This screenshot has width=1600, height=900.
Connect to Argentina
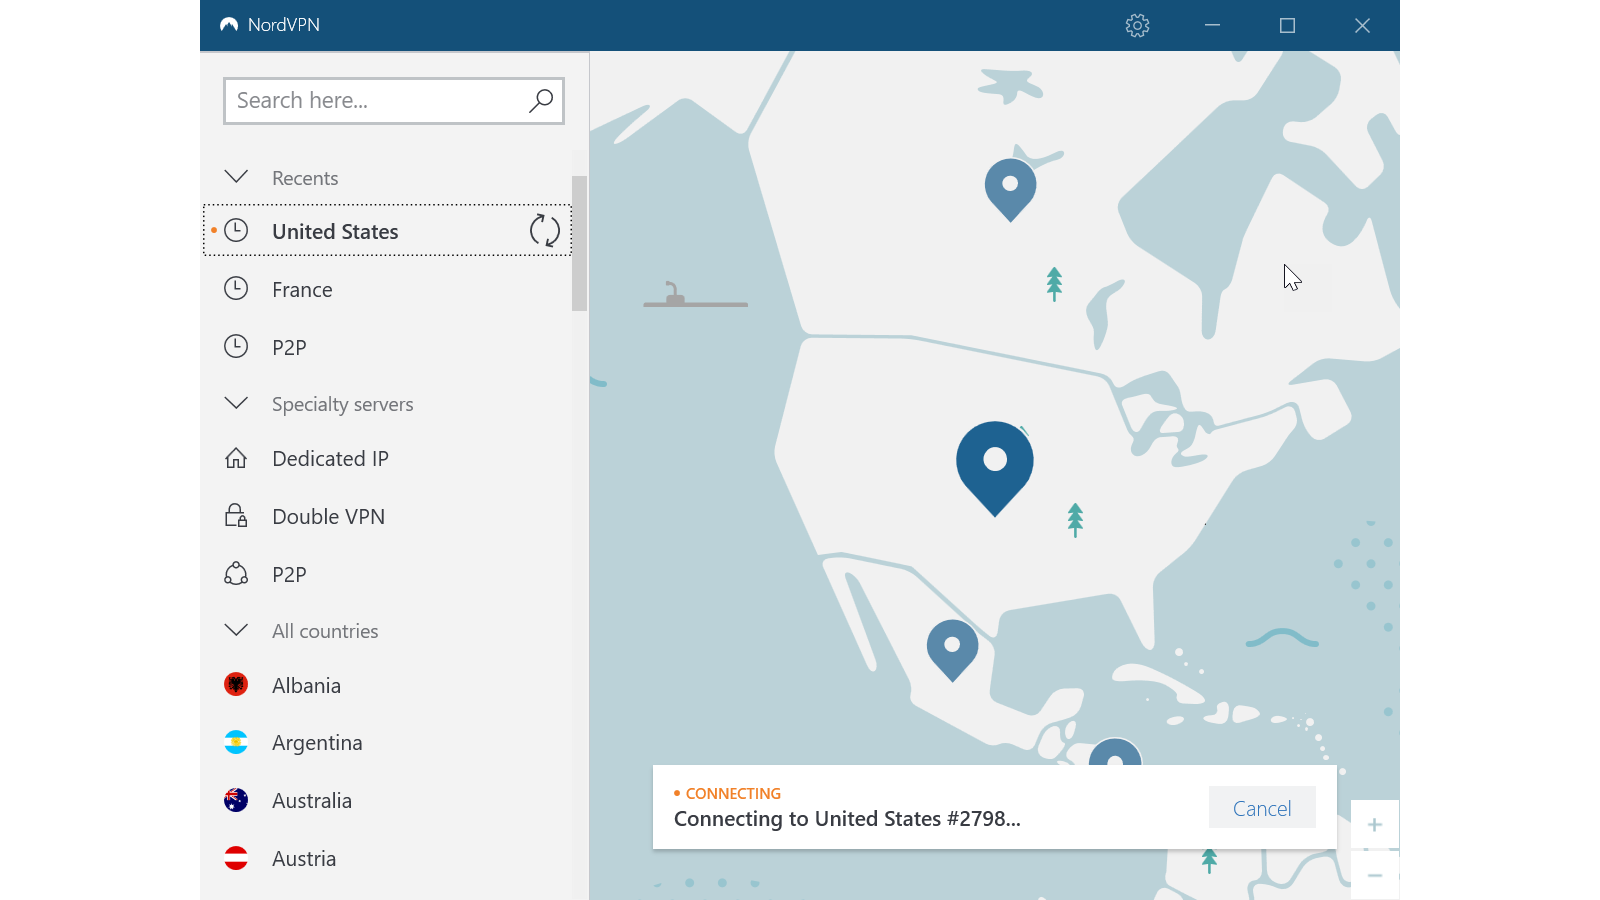point(387,742)
